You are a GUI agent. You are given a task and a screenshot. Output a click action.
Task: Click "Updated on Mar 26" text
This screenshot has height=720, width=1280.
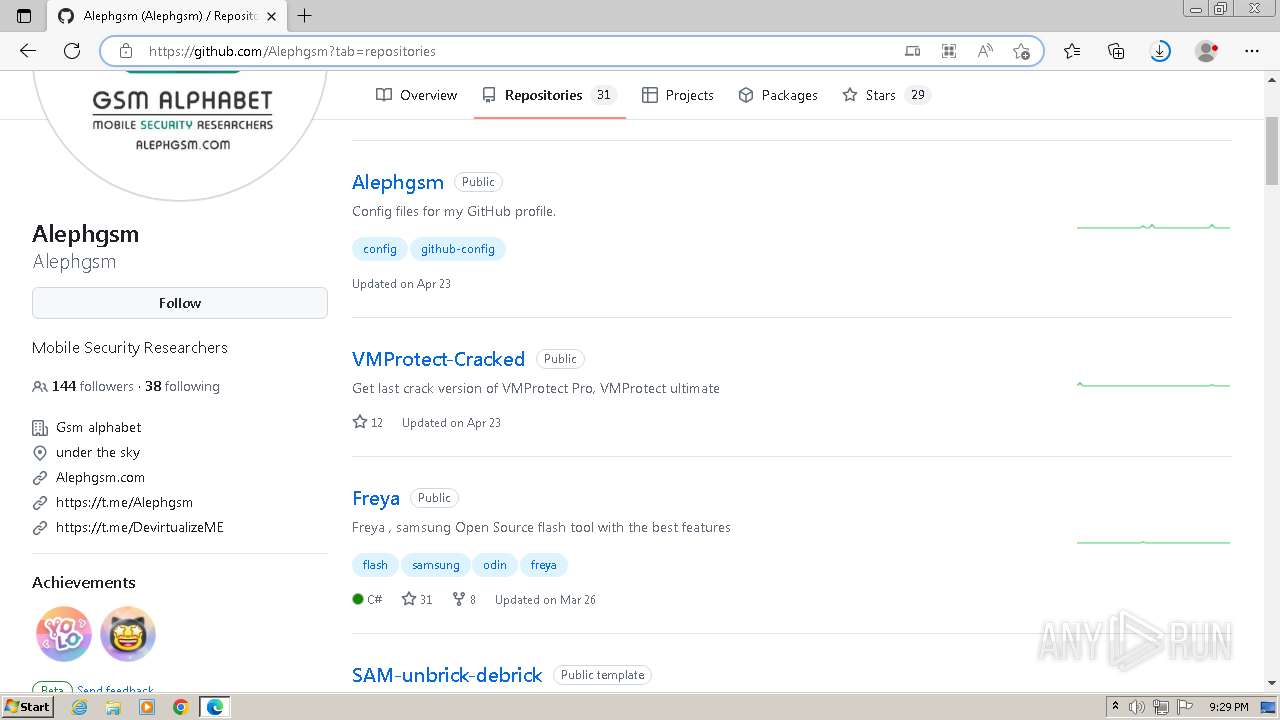[545, 600]
